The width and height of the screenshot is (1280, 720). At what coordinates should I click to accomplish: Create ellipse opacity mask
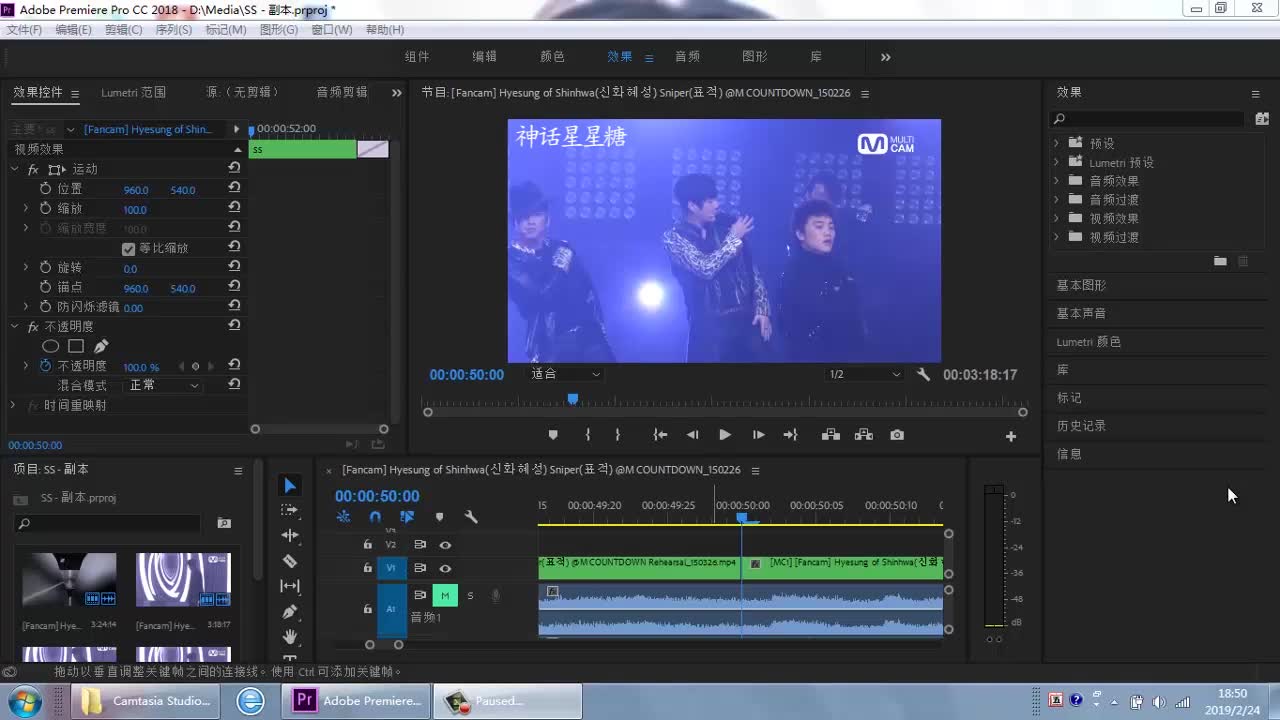click(50, 346)
